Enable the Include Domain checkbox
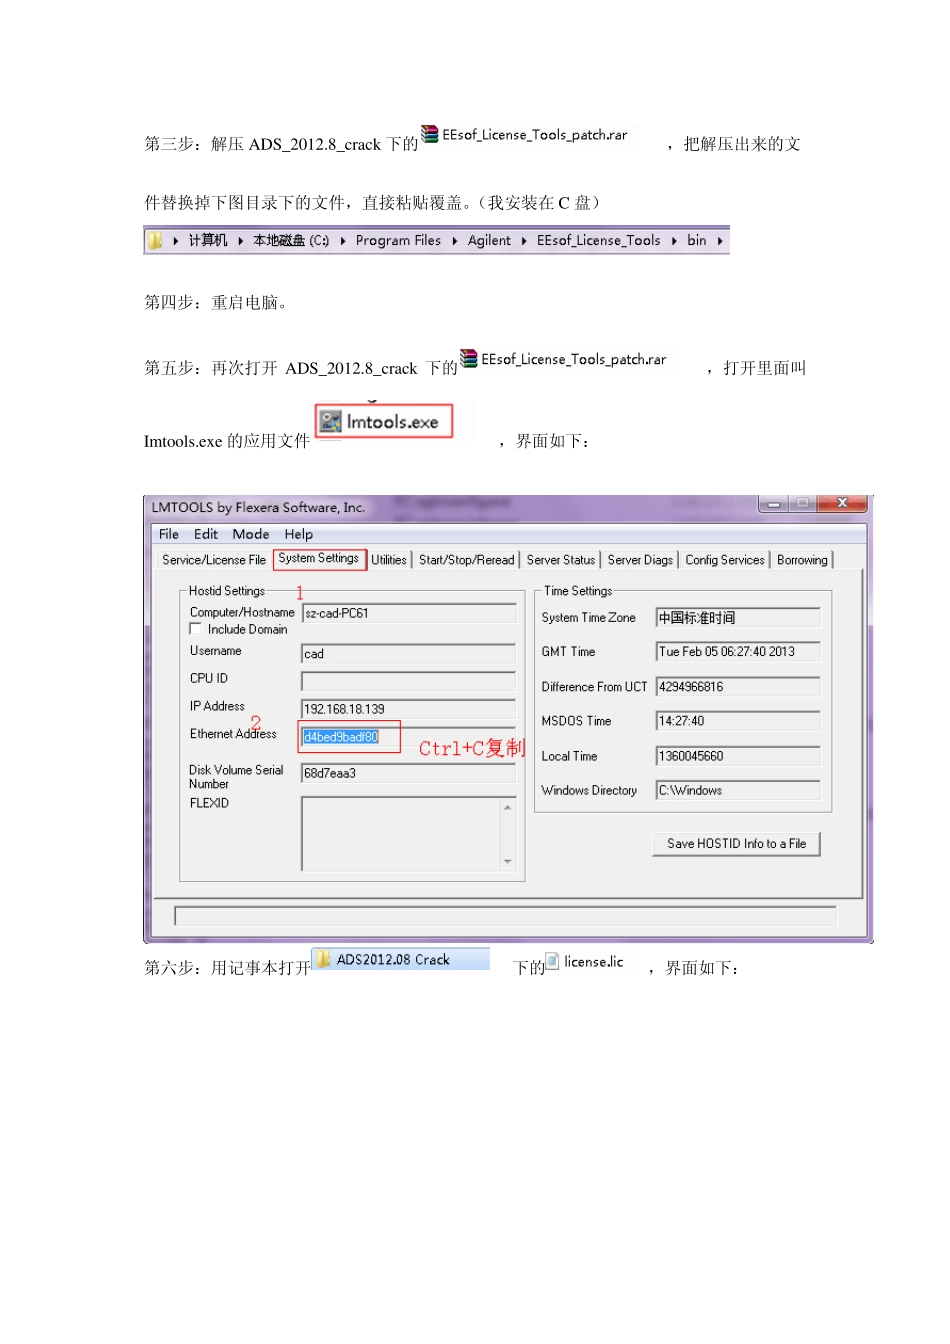This screenshot has height=1344, width=950. click(196, 629)
